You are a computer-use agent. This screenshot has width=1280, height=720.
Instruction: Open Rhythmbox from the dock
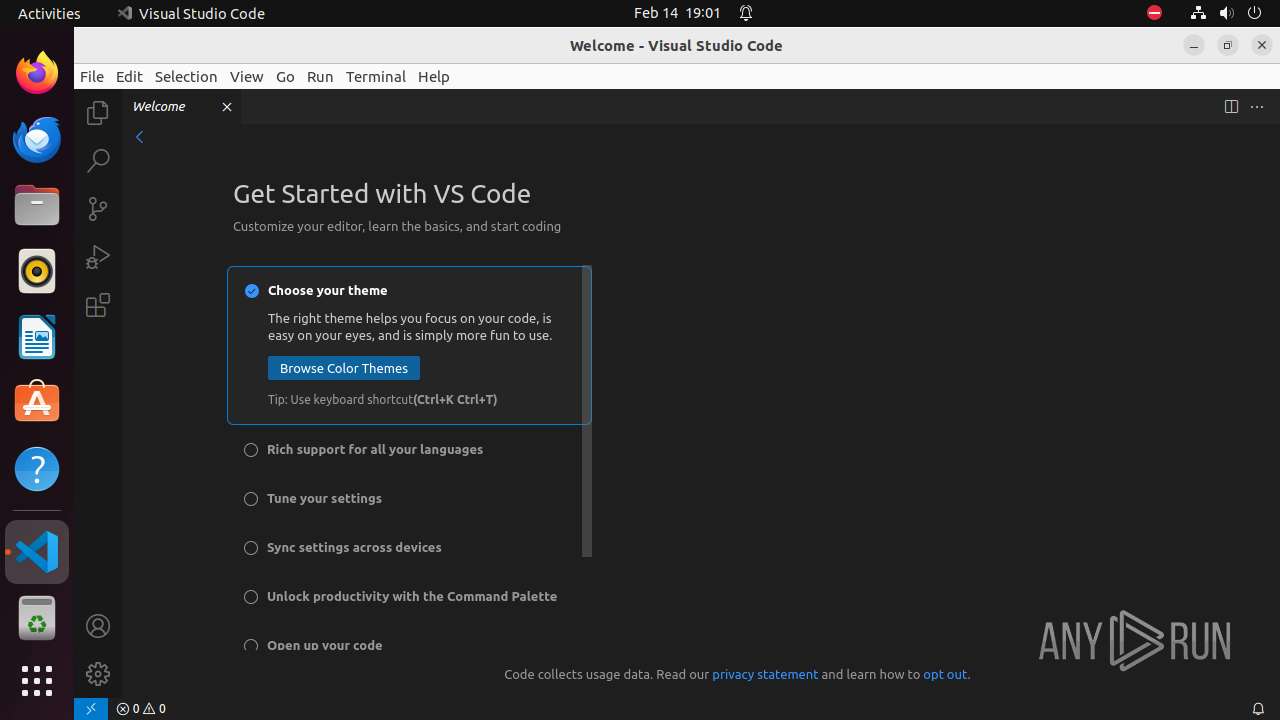[37, 271]
